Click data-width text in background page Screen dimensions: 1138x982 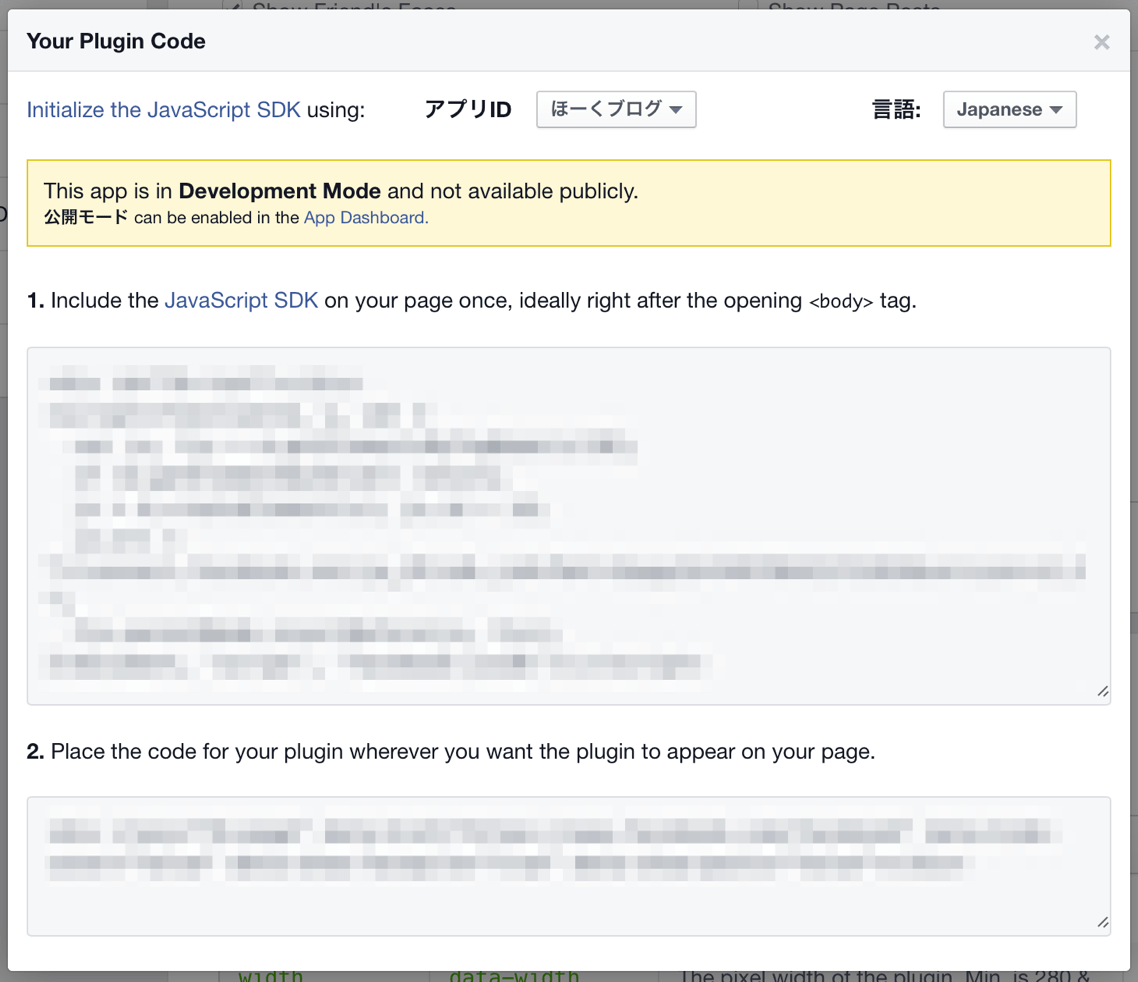[514, 975]
